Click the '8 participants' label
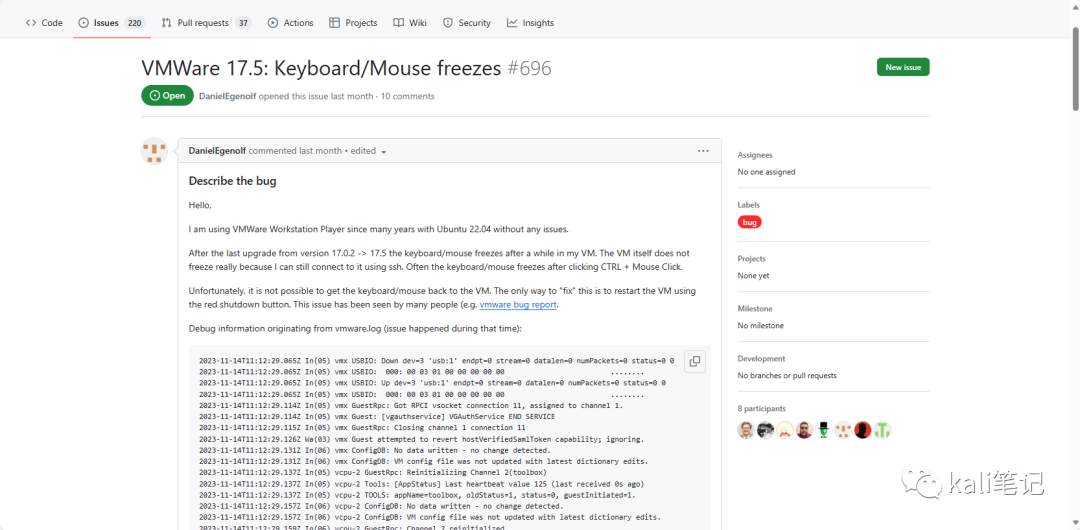1080x530 pixels. pyautogui.click(x=761, y=409)
